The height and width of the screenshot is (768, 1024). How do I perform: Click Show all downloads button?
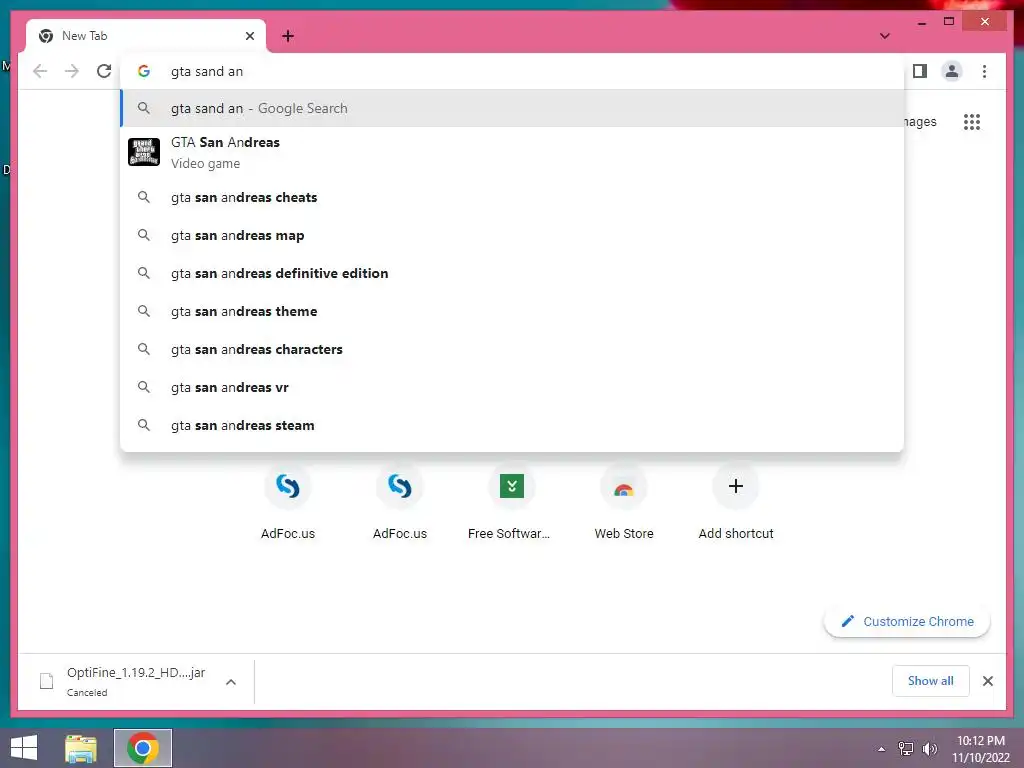click(930, 680)
